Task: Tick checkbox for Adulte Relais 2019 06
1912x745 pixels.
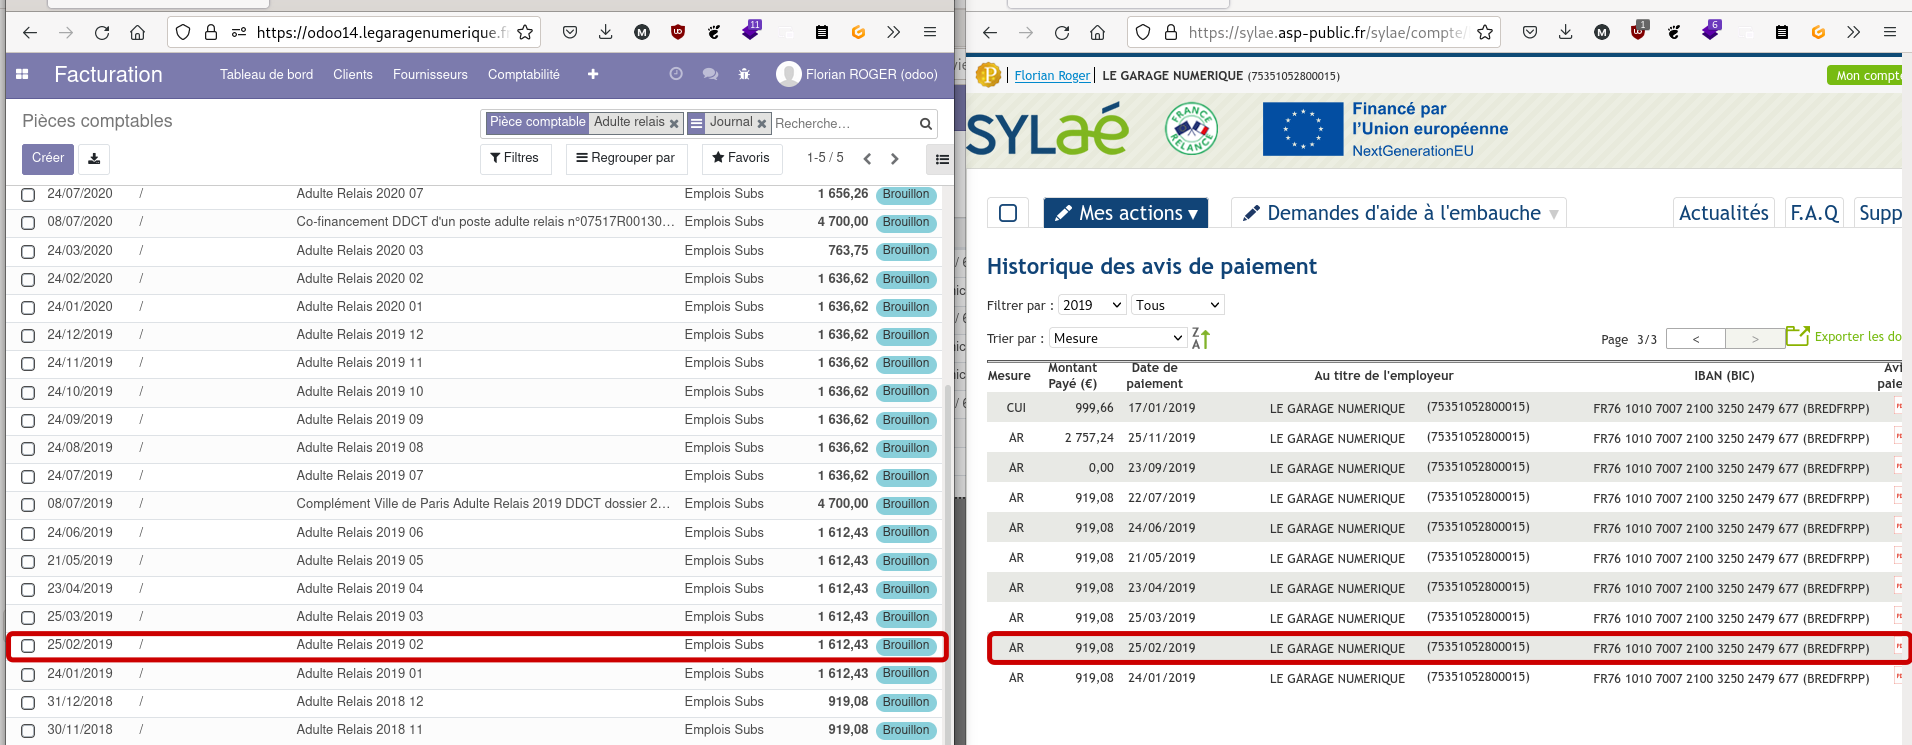Action: (x=28, y=533)
